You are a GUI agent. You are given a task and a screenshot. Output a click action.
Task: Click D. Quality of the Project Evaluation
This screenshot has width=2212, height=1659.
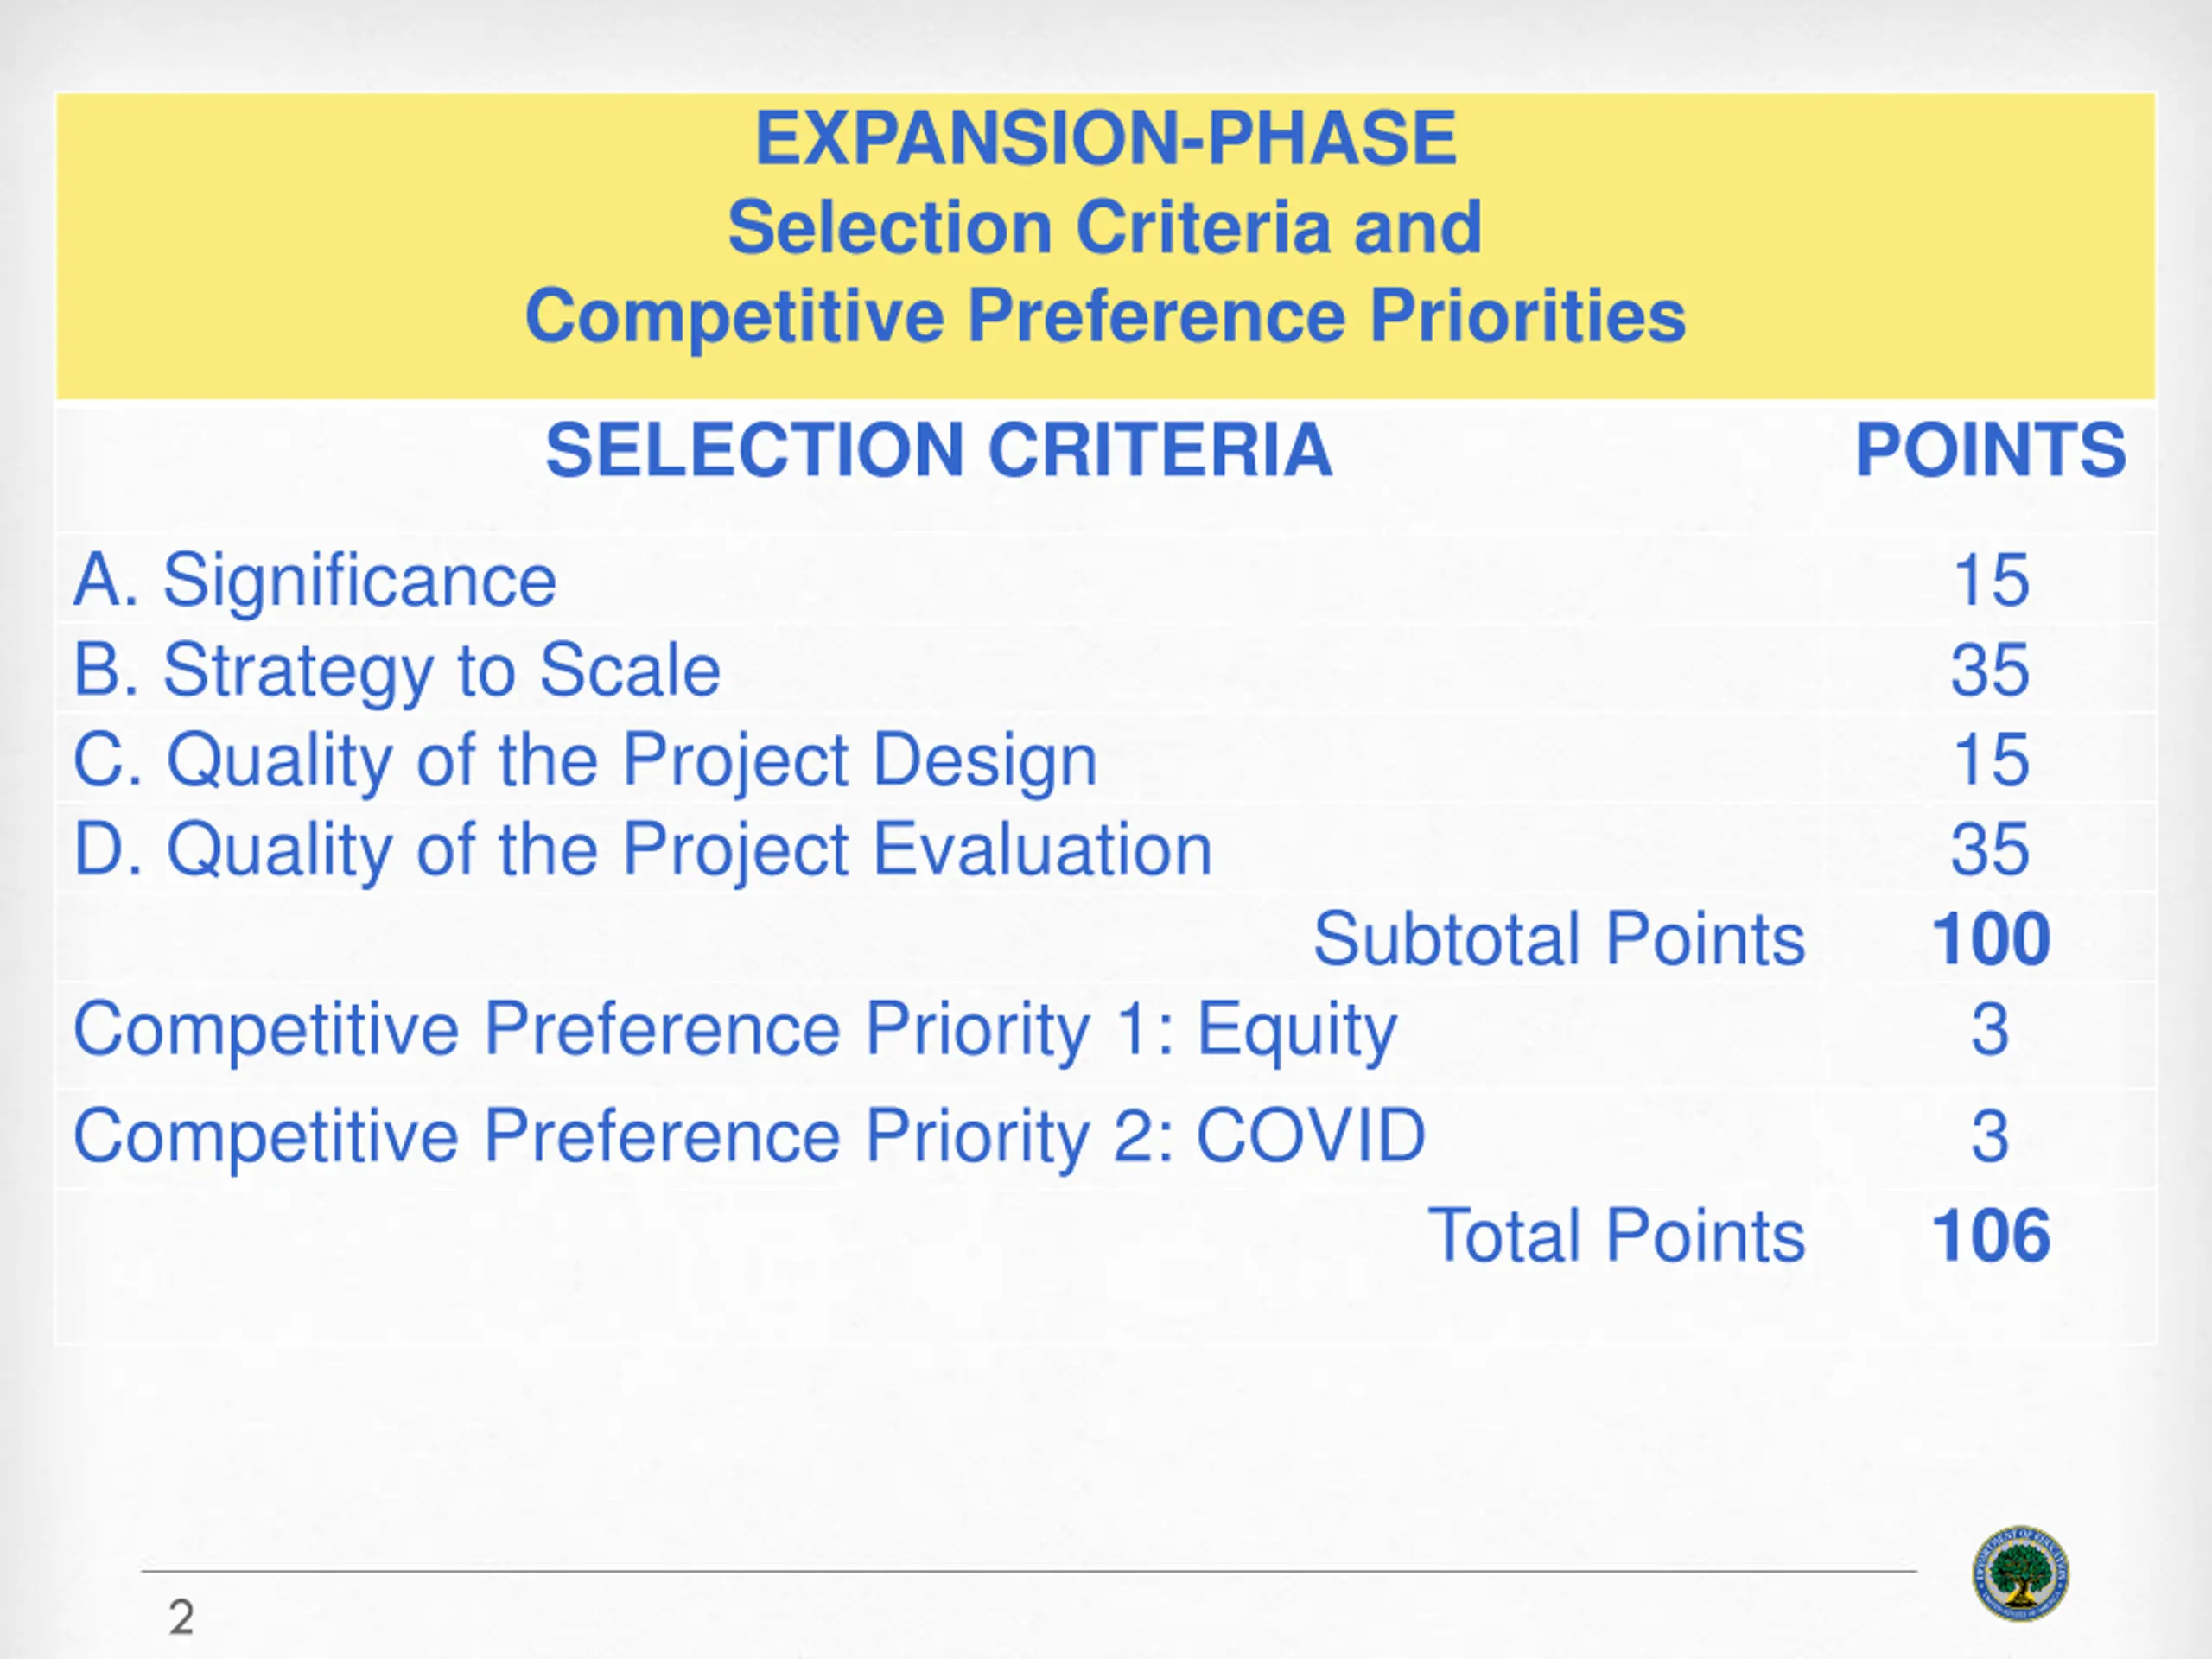click(x=642, y=850)
